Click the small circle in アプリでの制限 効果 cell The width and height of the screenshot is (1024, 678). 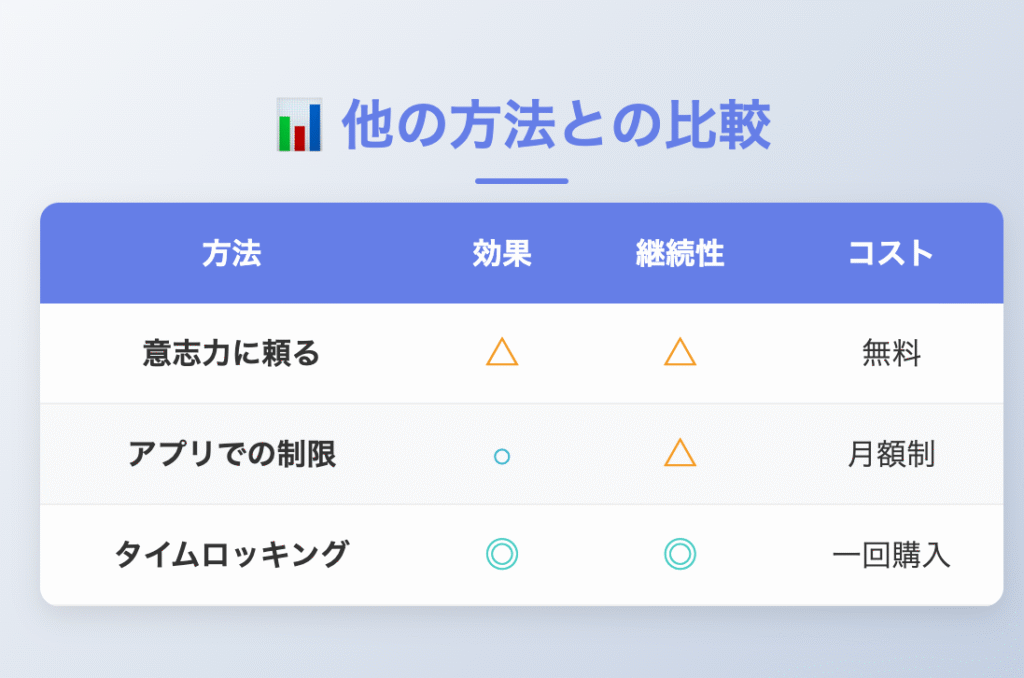tap(502, 456)
